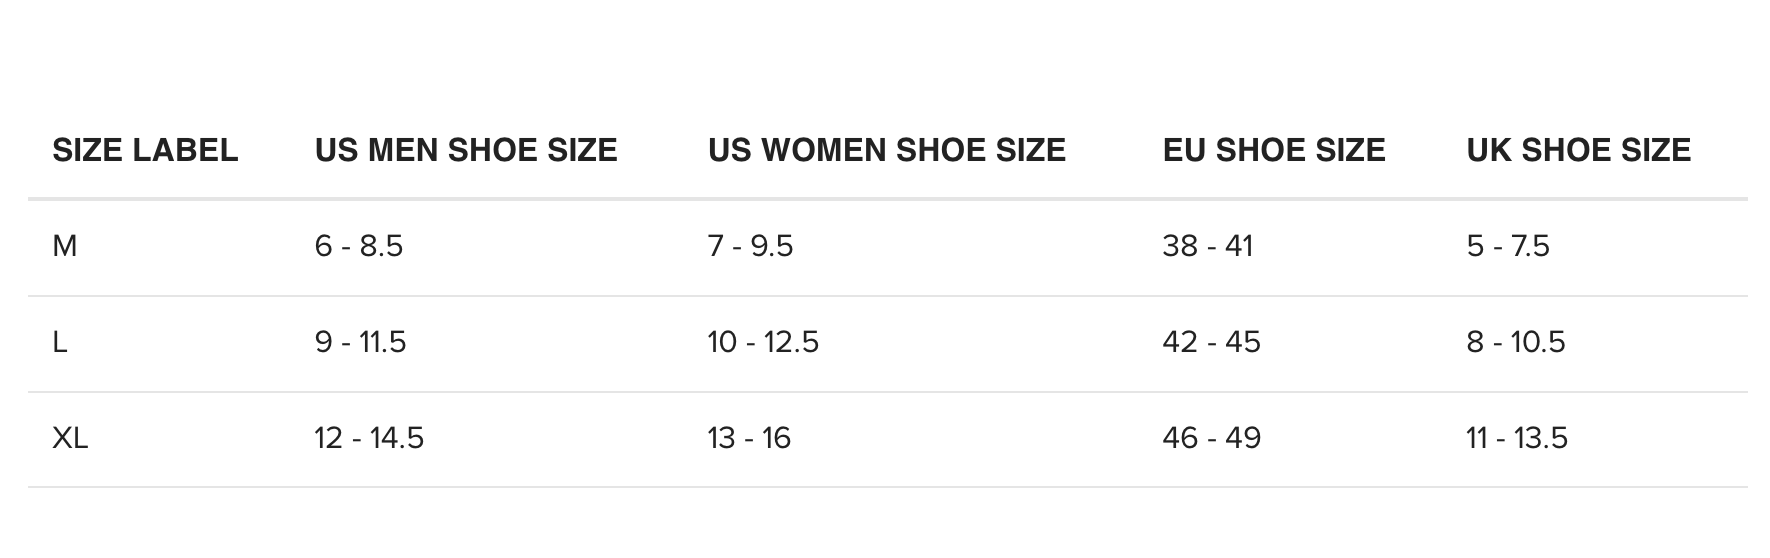Click the SIZE LABEL column header
This screenshot has width=1770, height=558.
coord(145,150)
